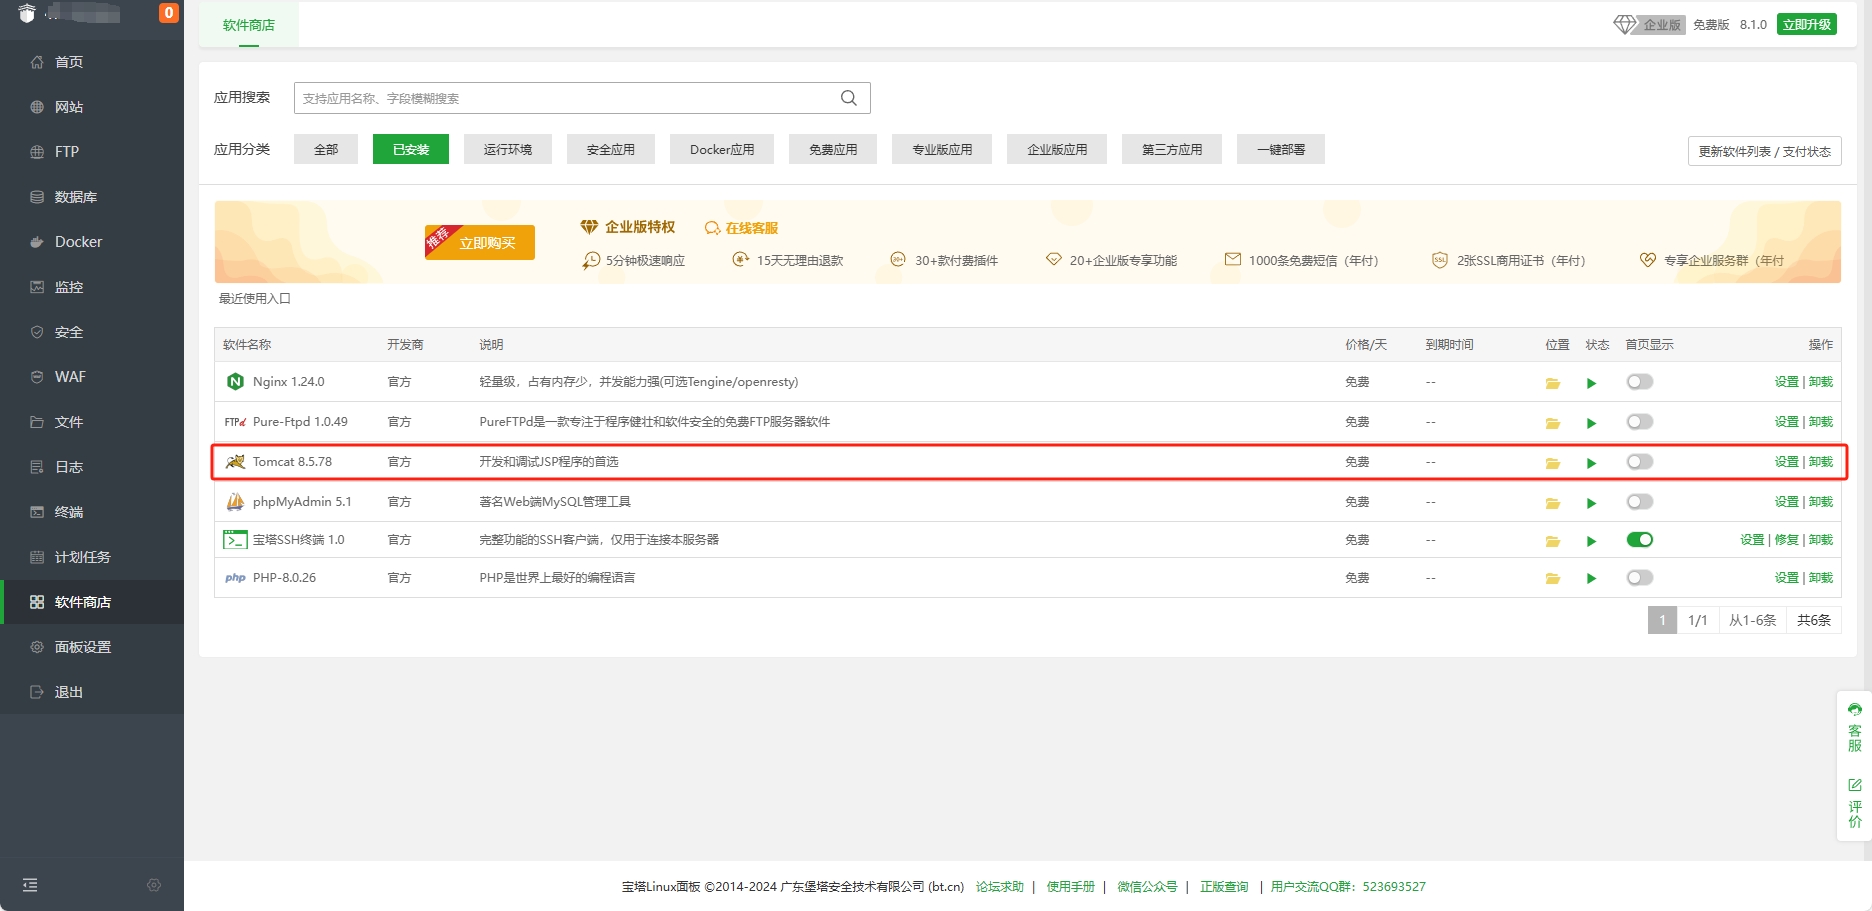The width and height of the screenshot is (1872, 911).
Task: Open Tomcat install folder icon
Action: [1552, 463]
